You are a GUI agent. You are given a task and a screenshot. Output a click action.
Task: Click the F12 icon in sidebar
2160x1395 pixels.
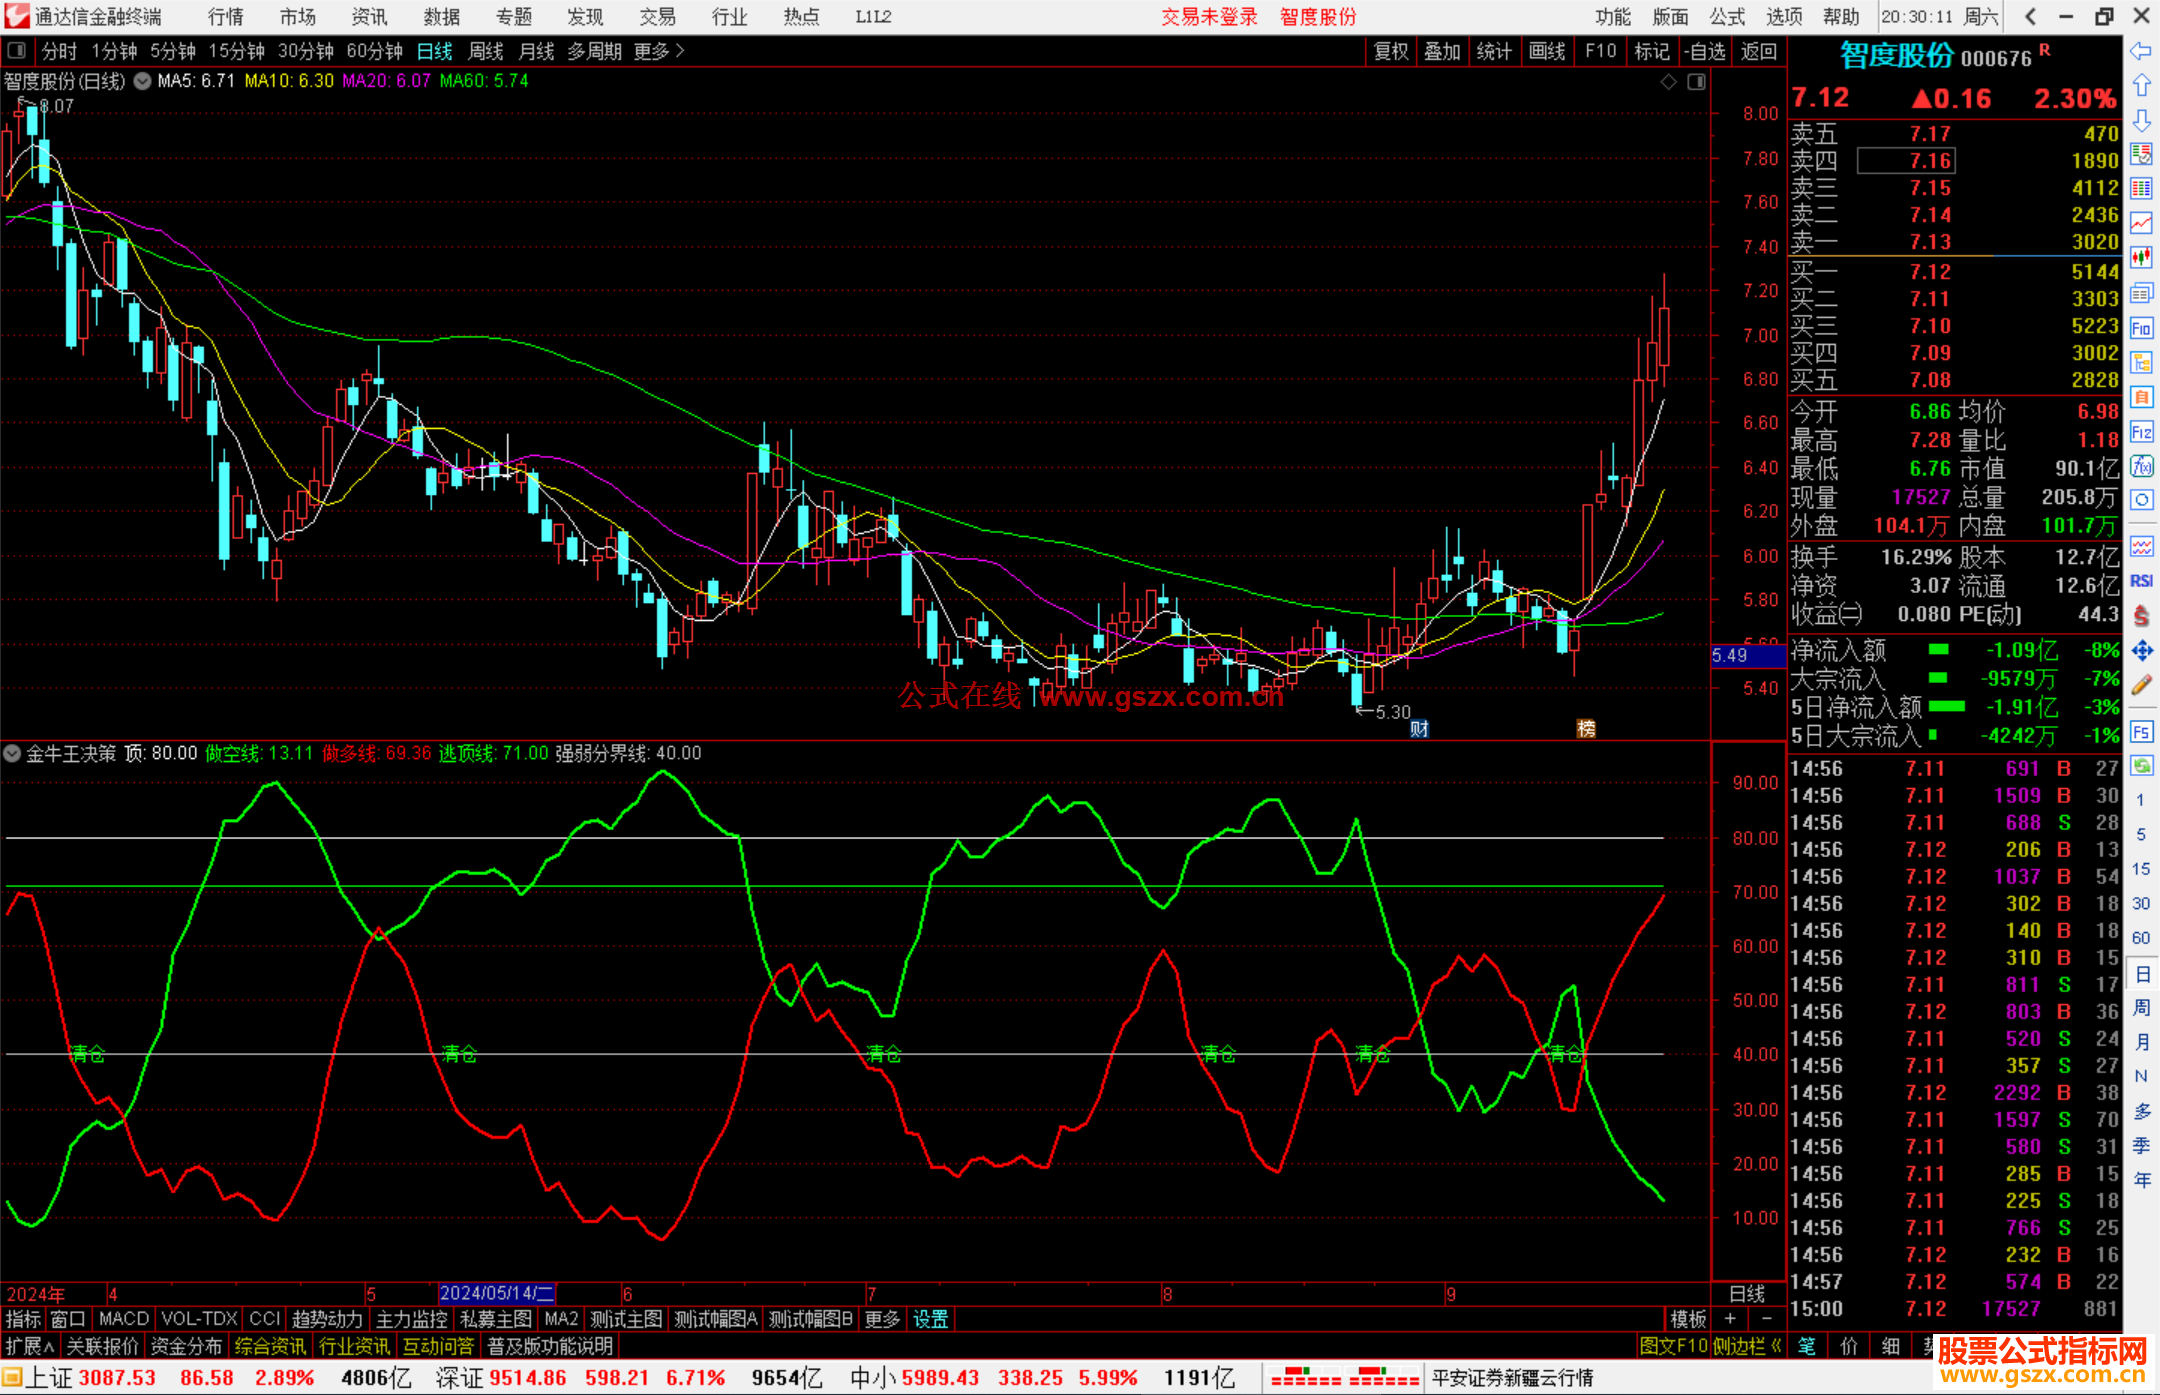(2141, 432)
